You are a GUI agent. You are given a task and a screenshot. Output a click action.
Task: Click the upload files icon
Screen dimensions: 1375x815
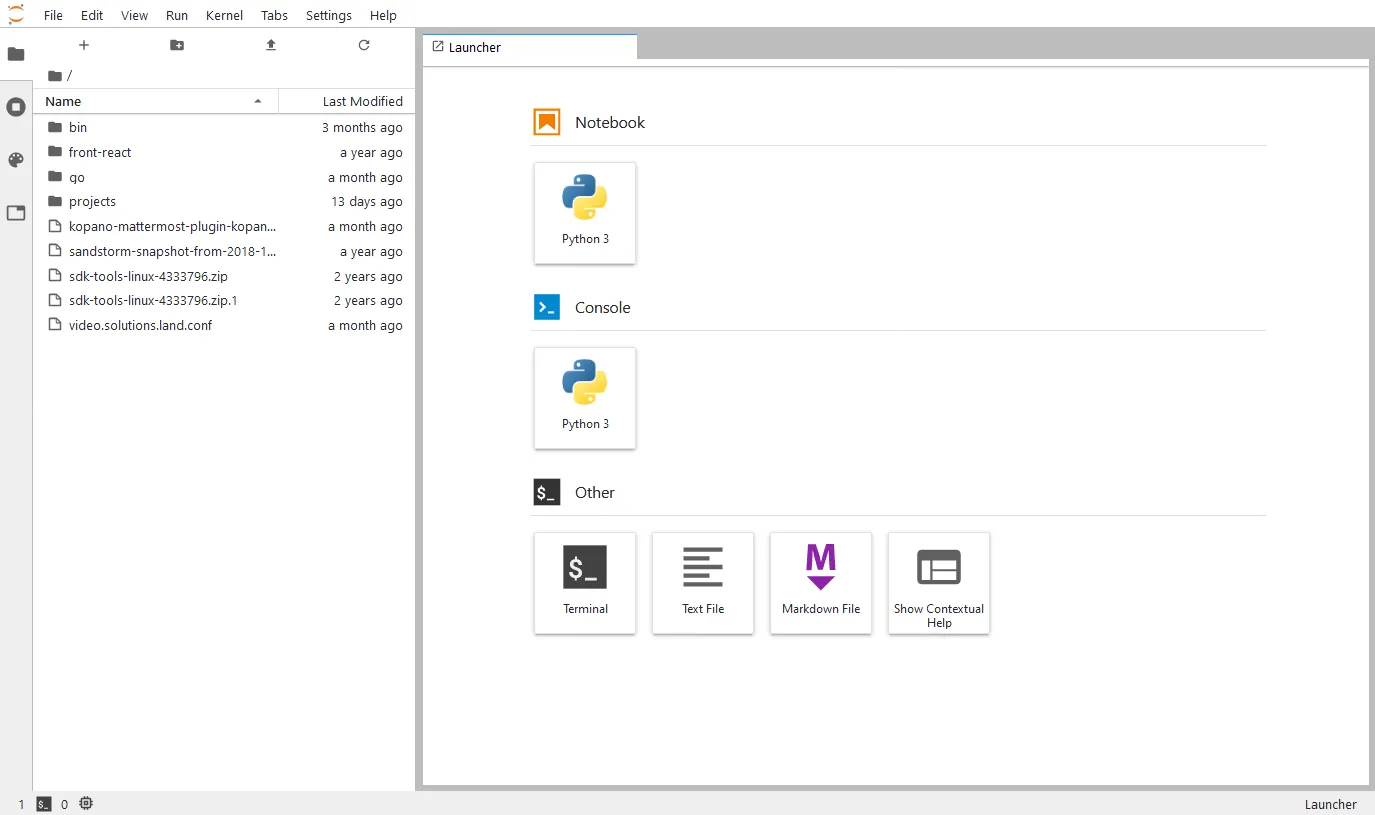pyautogui.click(x=270, y=45)
